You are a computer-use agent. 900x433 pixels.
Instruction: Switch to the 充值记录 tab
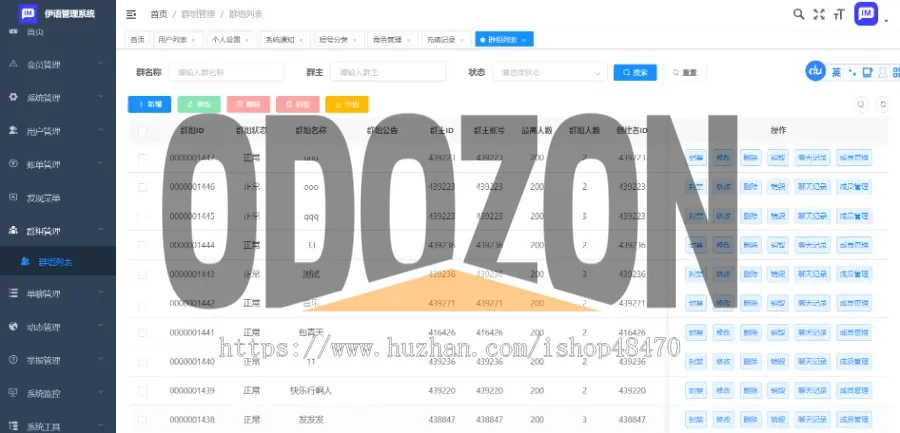pos(446,40)
